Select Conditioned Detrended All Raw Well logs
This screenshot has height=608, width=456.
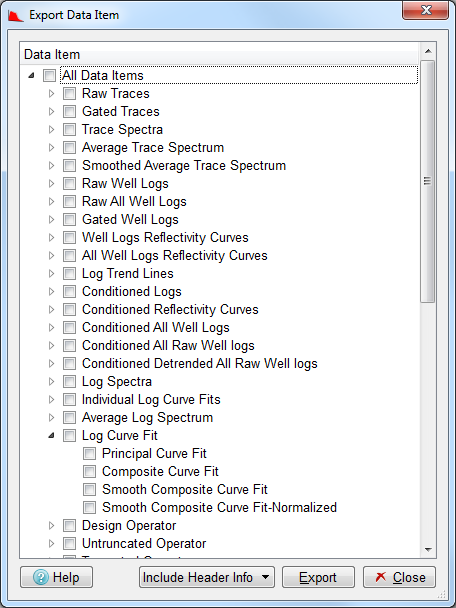200,363
